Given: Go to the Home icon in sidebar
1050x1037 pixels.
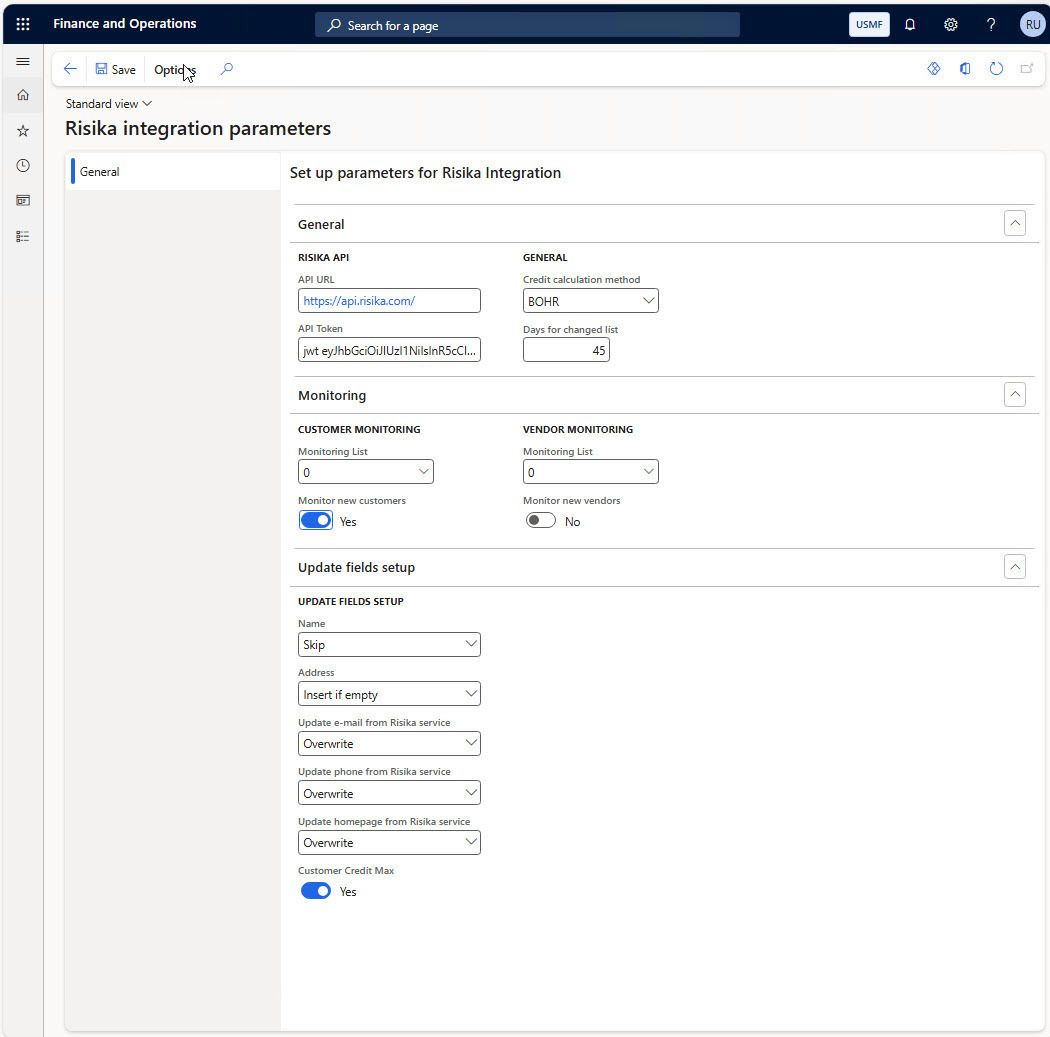Looking at the screenshot, I should 23,95.
